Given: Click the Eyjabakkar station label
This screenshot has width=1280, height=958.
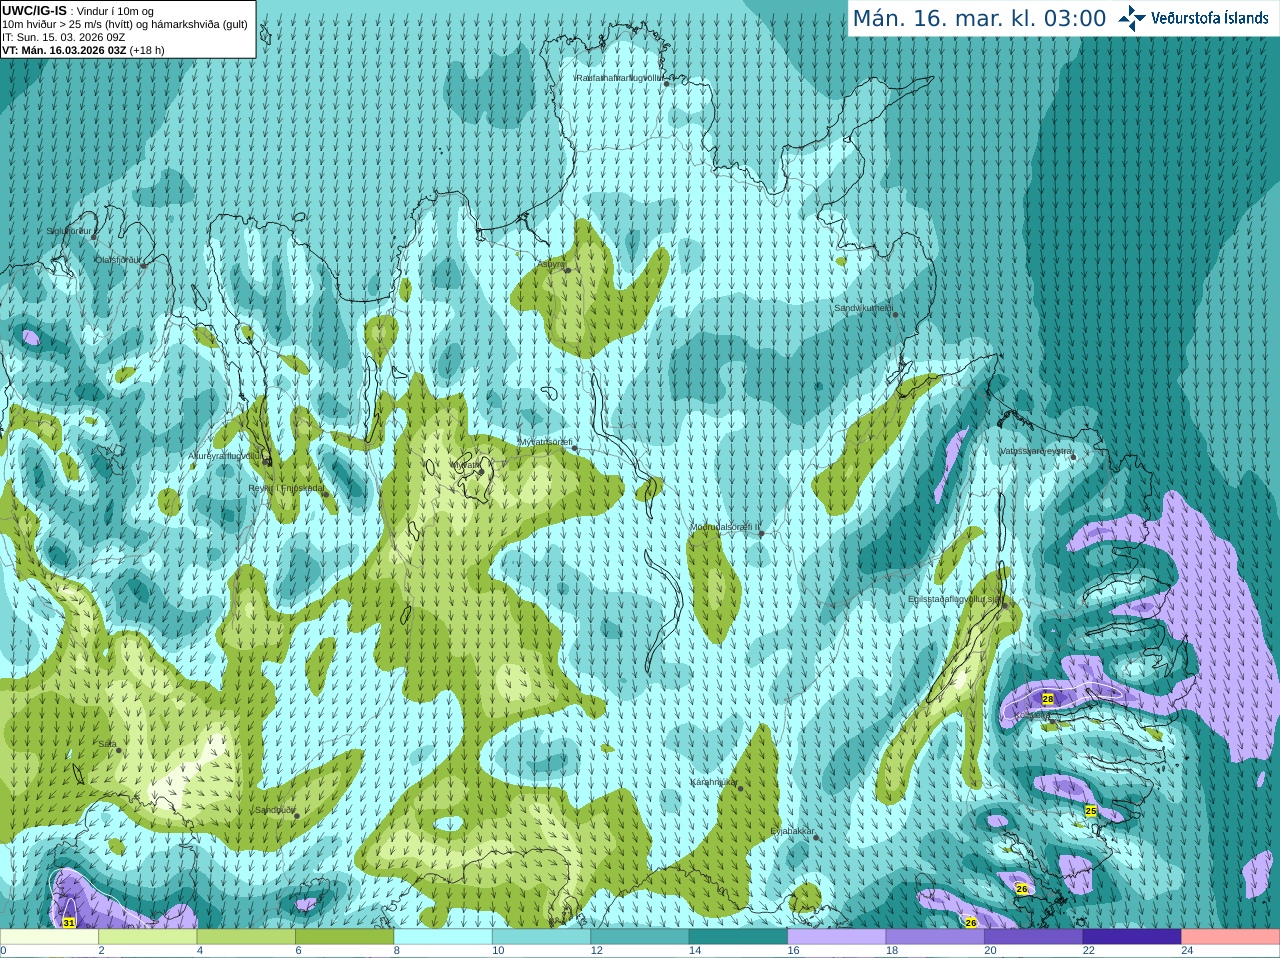Looking at the screenshot, I should click(792, 830).
